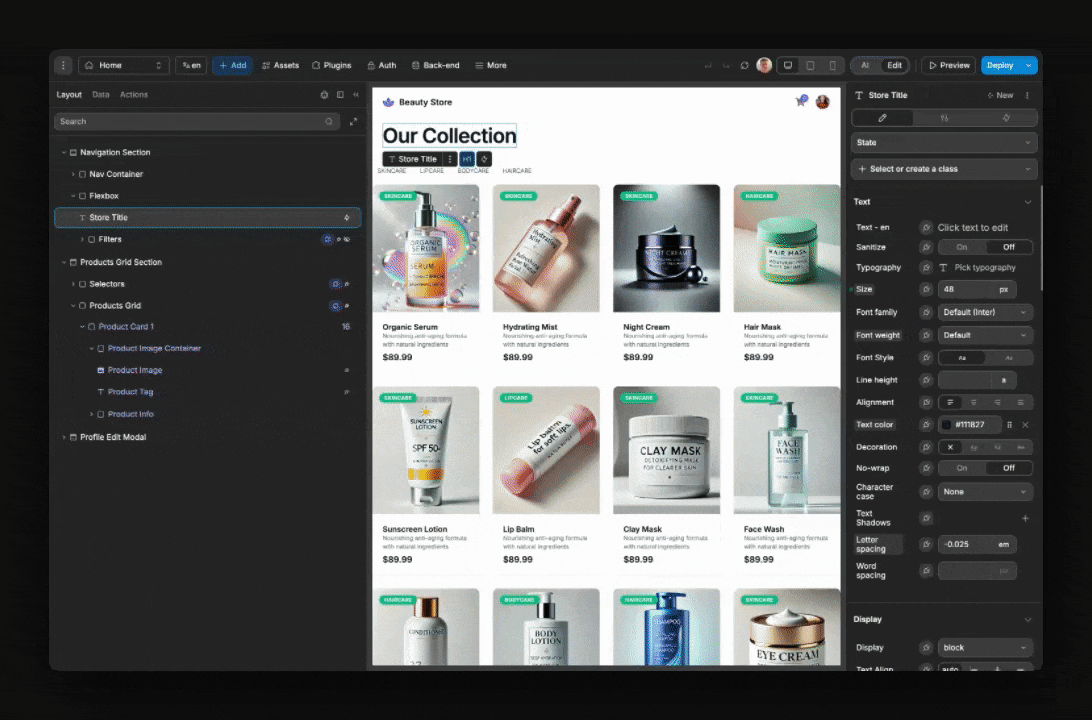The image size is (1092, 720).
Task: Click the Preview button
Action: tap(948, 65)
